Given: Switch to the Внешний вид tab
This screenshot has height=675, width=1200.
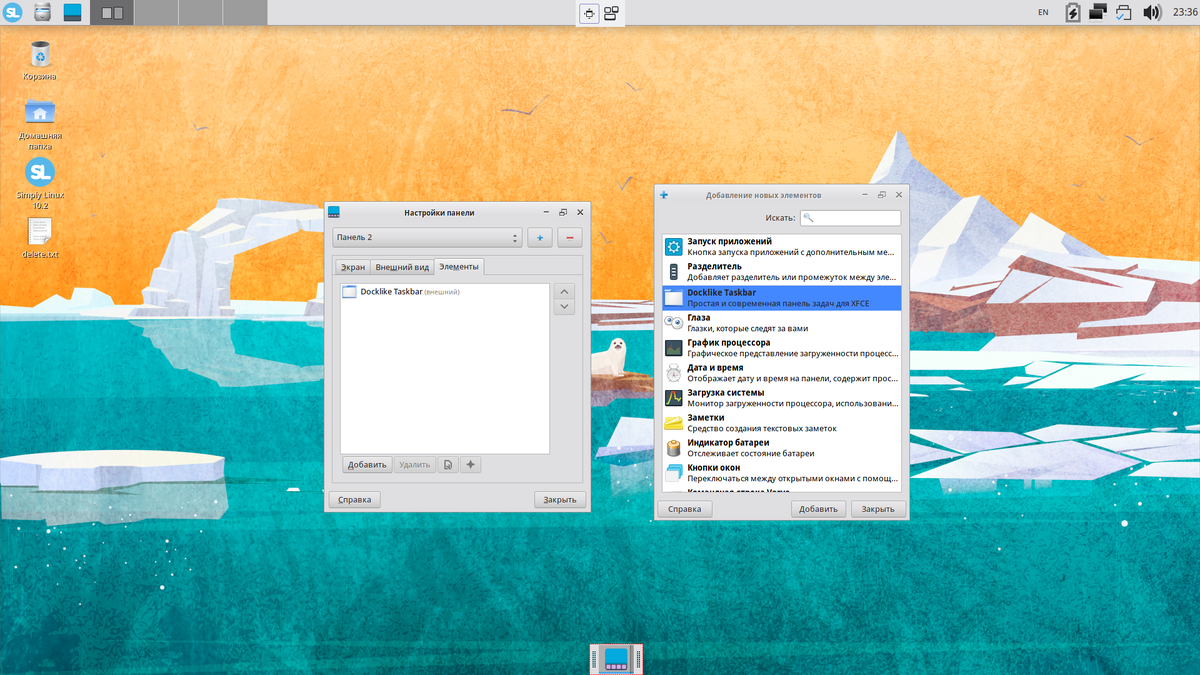Looking at the screenshot, I should pos(402,267).
